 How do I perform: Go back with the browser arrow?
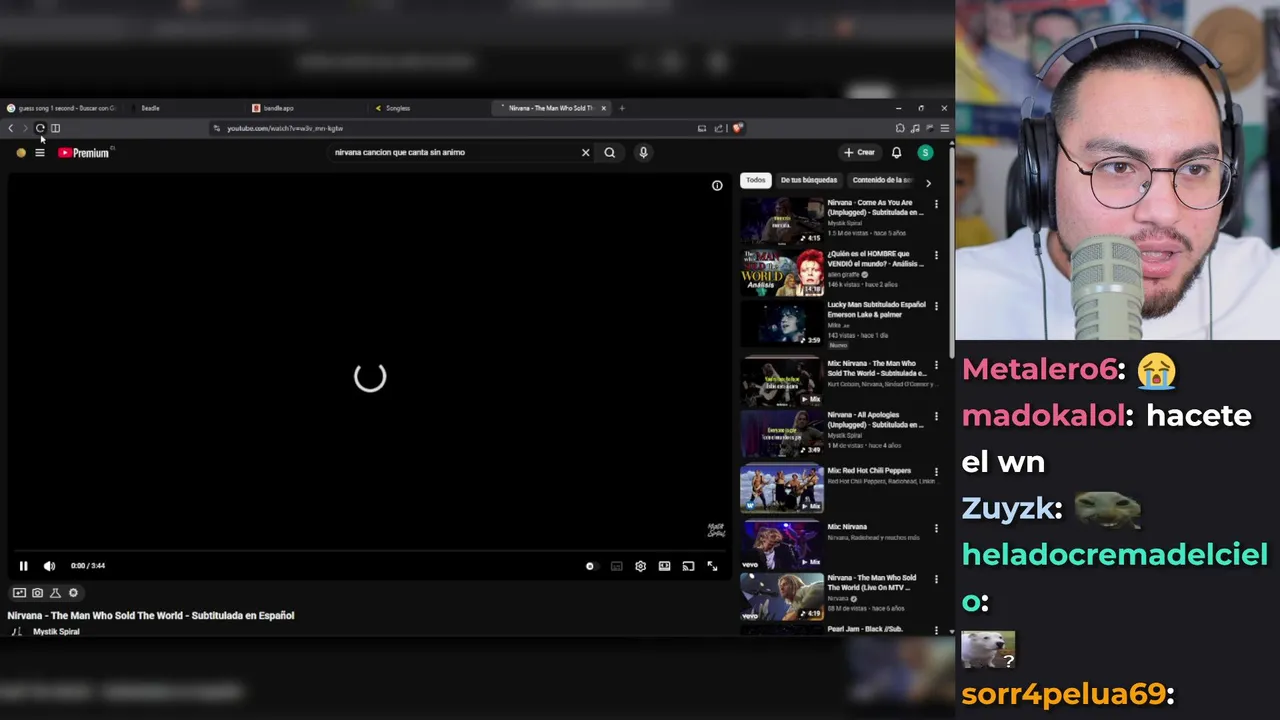coord(11,128)
